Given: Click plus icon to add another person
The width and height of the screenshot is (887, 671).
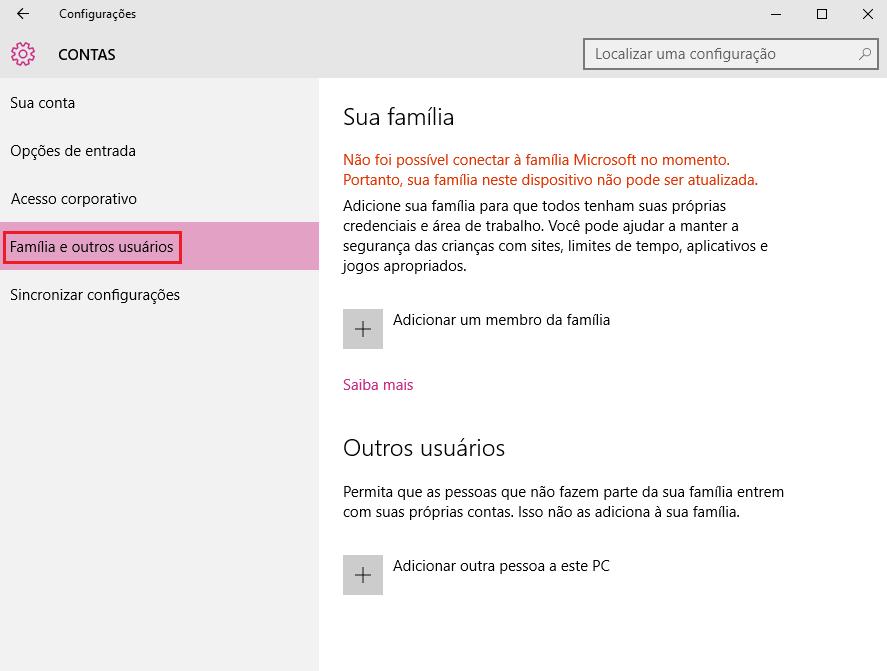Looking at the screenshot, I should click(363, 575).
